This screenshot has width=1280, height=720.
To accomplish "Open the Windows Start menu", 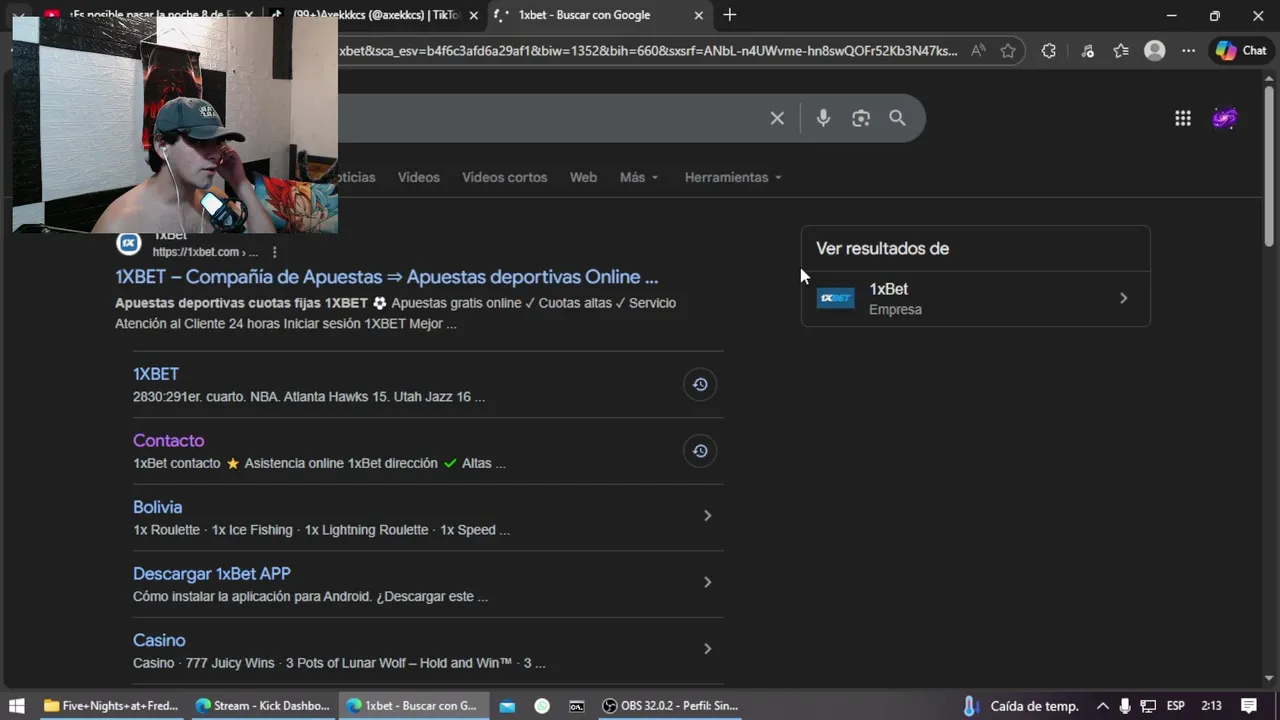I will 16,705.
